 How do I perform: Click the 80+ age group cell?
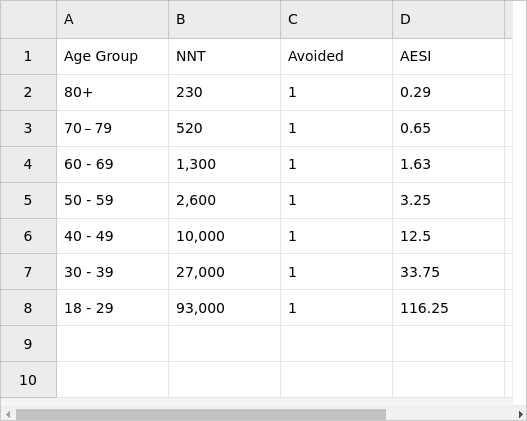coord(113,92)
